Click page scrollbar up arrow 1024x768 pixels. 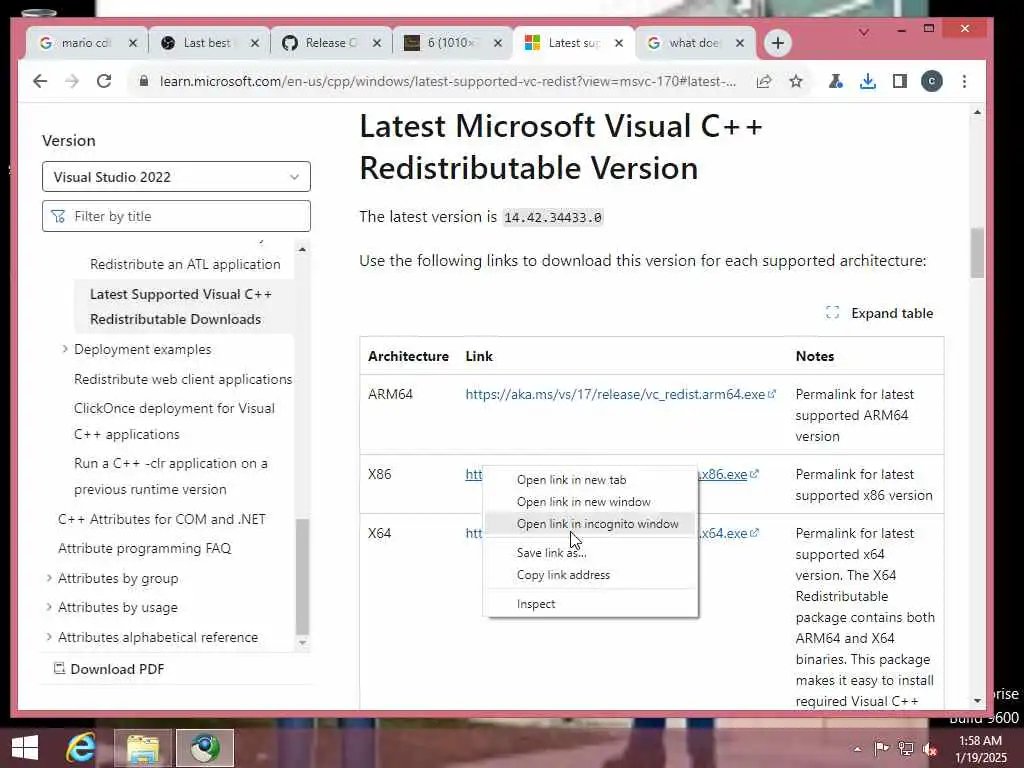(x=977, y=112)
